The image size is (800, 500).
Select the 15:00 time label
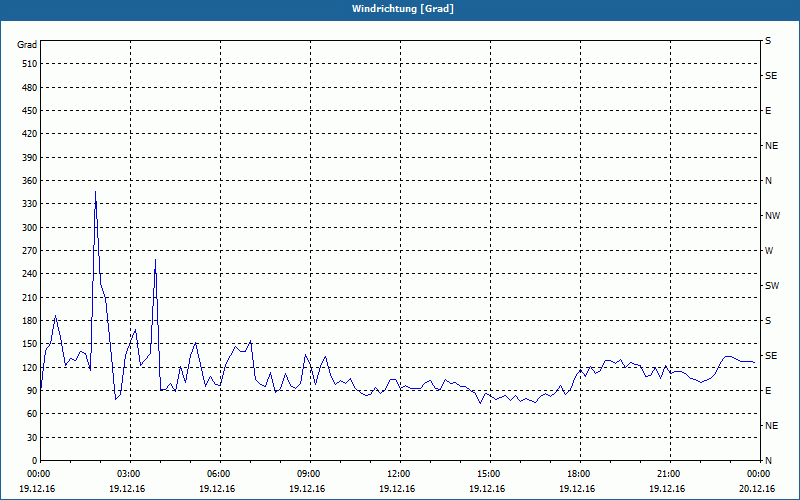(490, 473)
